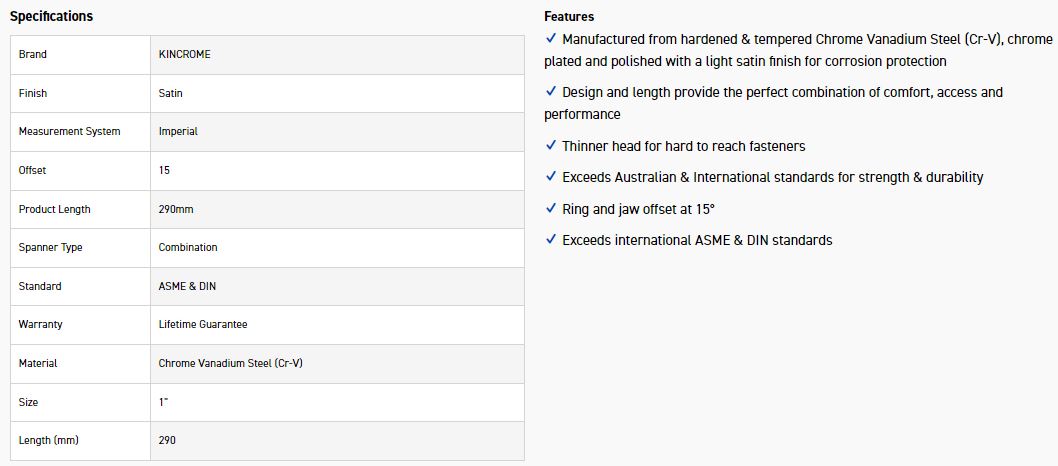Click checkmark beside Exceeds international ASME & DIN
Viewport: 1058px width, 466px height.
tap(551, 240)
